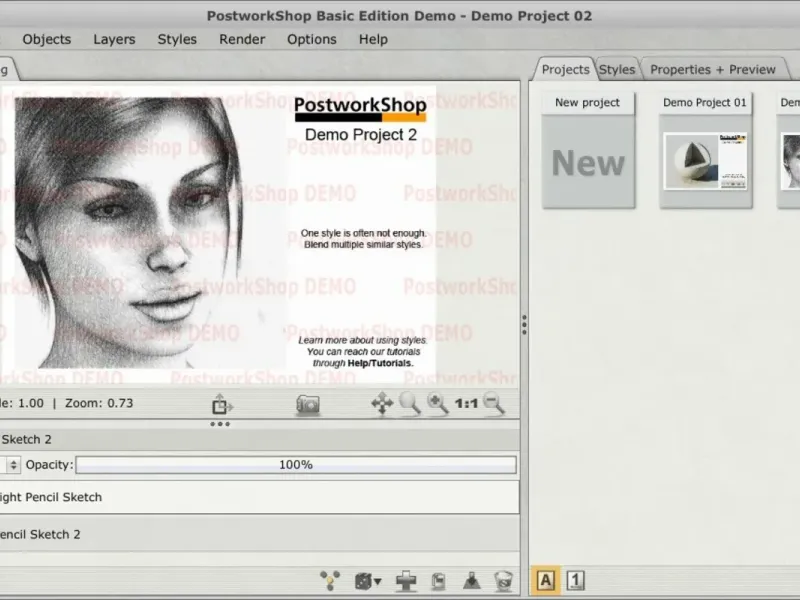Click the Opacity slider at 100%

point(296,465)
